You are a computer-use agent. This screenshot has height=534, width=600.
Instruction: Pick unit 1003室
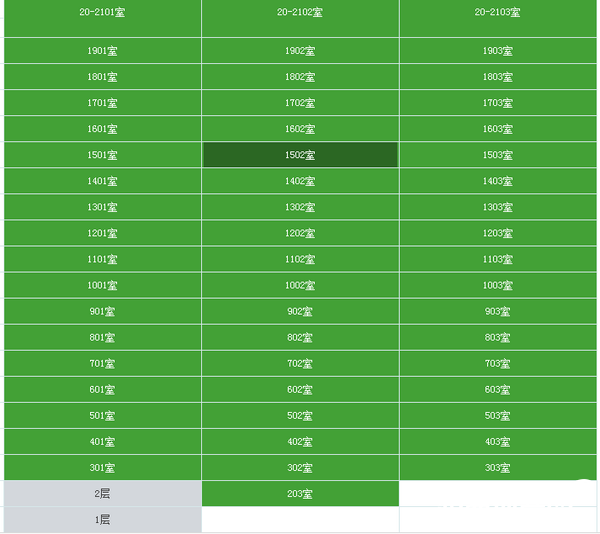coord(498,285)
